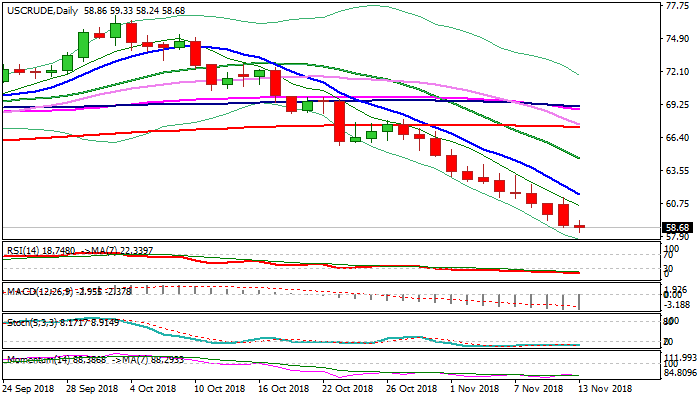Click the current price tag 58.68
The height and width of the screenshot is (400, 700).
[677, 228]
